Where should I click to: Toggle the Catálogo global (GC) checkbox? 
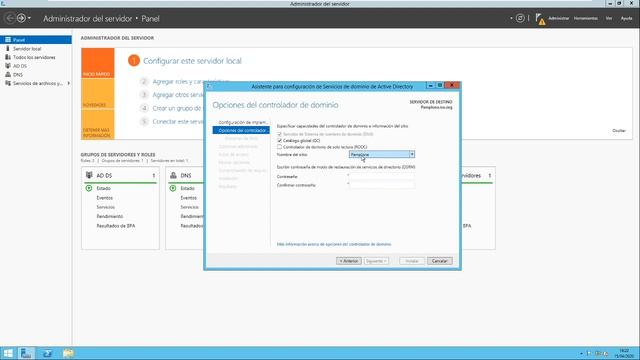[280, 140]
